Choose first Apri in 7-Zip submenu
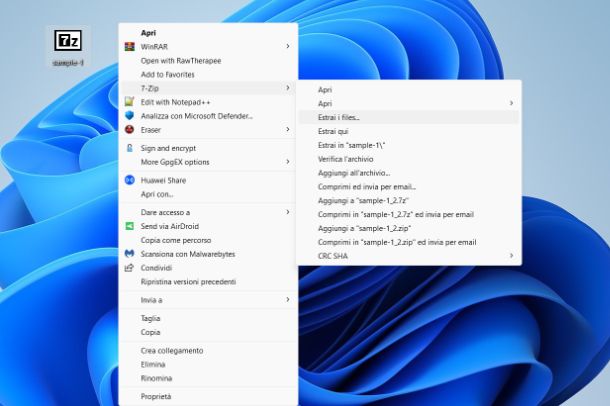The width and height of the screenshot is (610, 406). pos(409,89)
